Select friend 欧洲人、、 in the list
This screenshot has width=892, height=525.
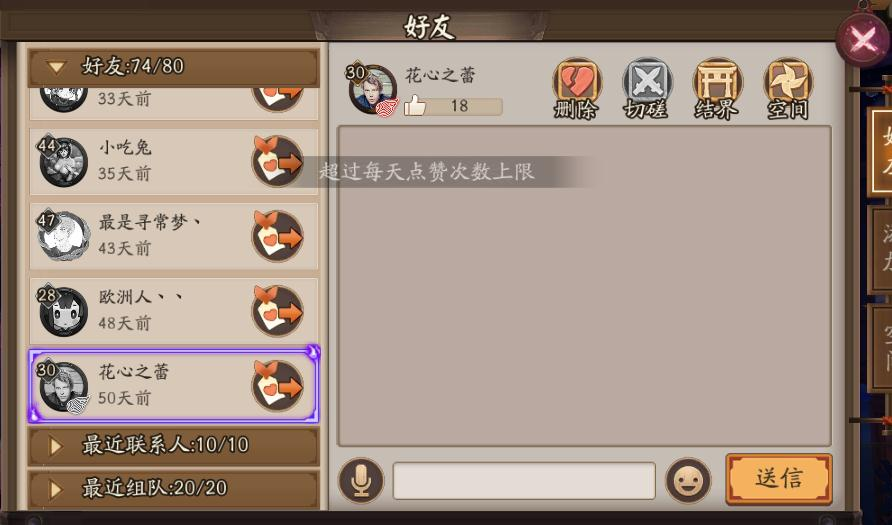(174, 311)
